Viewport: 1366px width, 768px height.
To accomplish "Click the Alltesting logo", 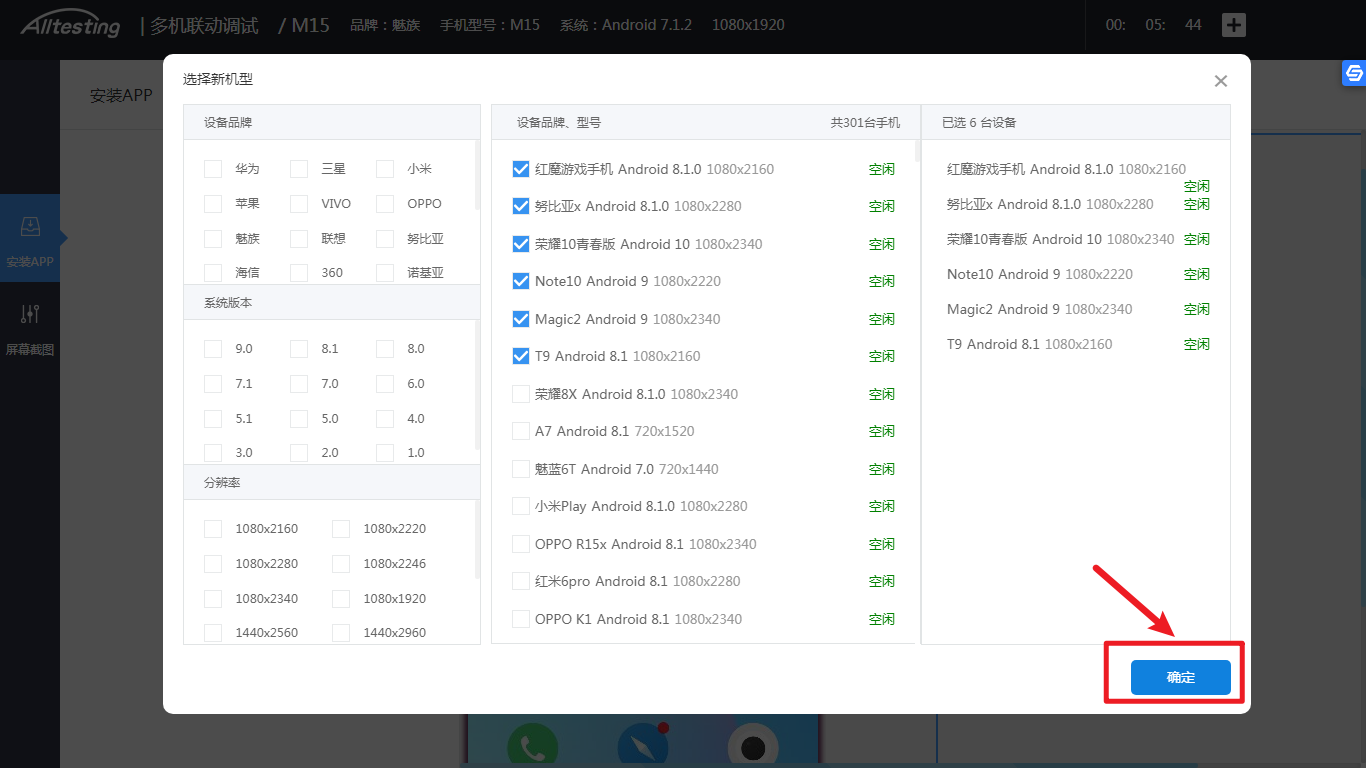I will point(70,25).
